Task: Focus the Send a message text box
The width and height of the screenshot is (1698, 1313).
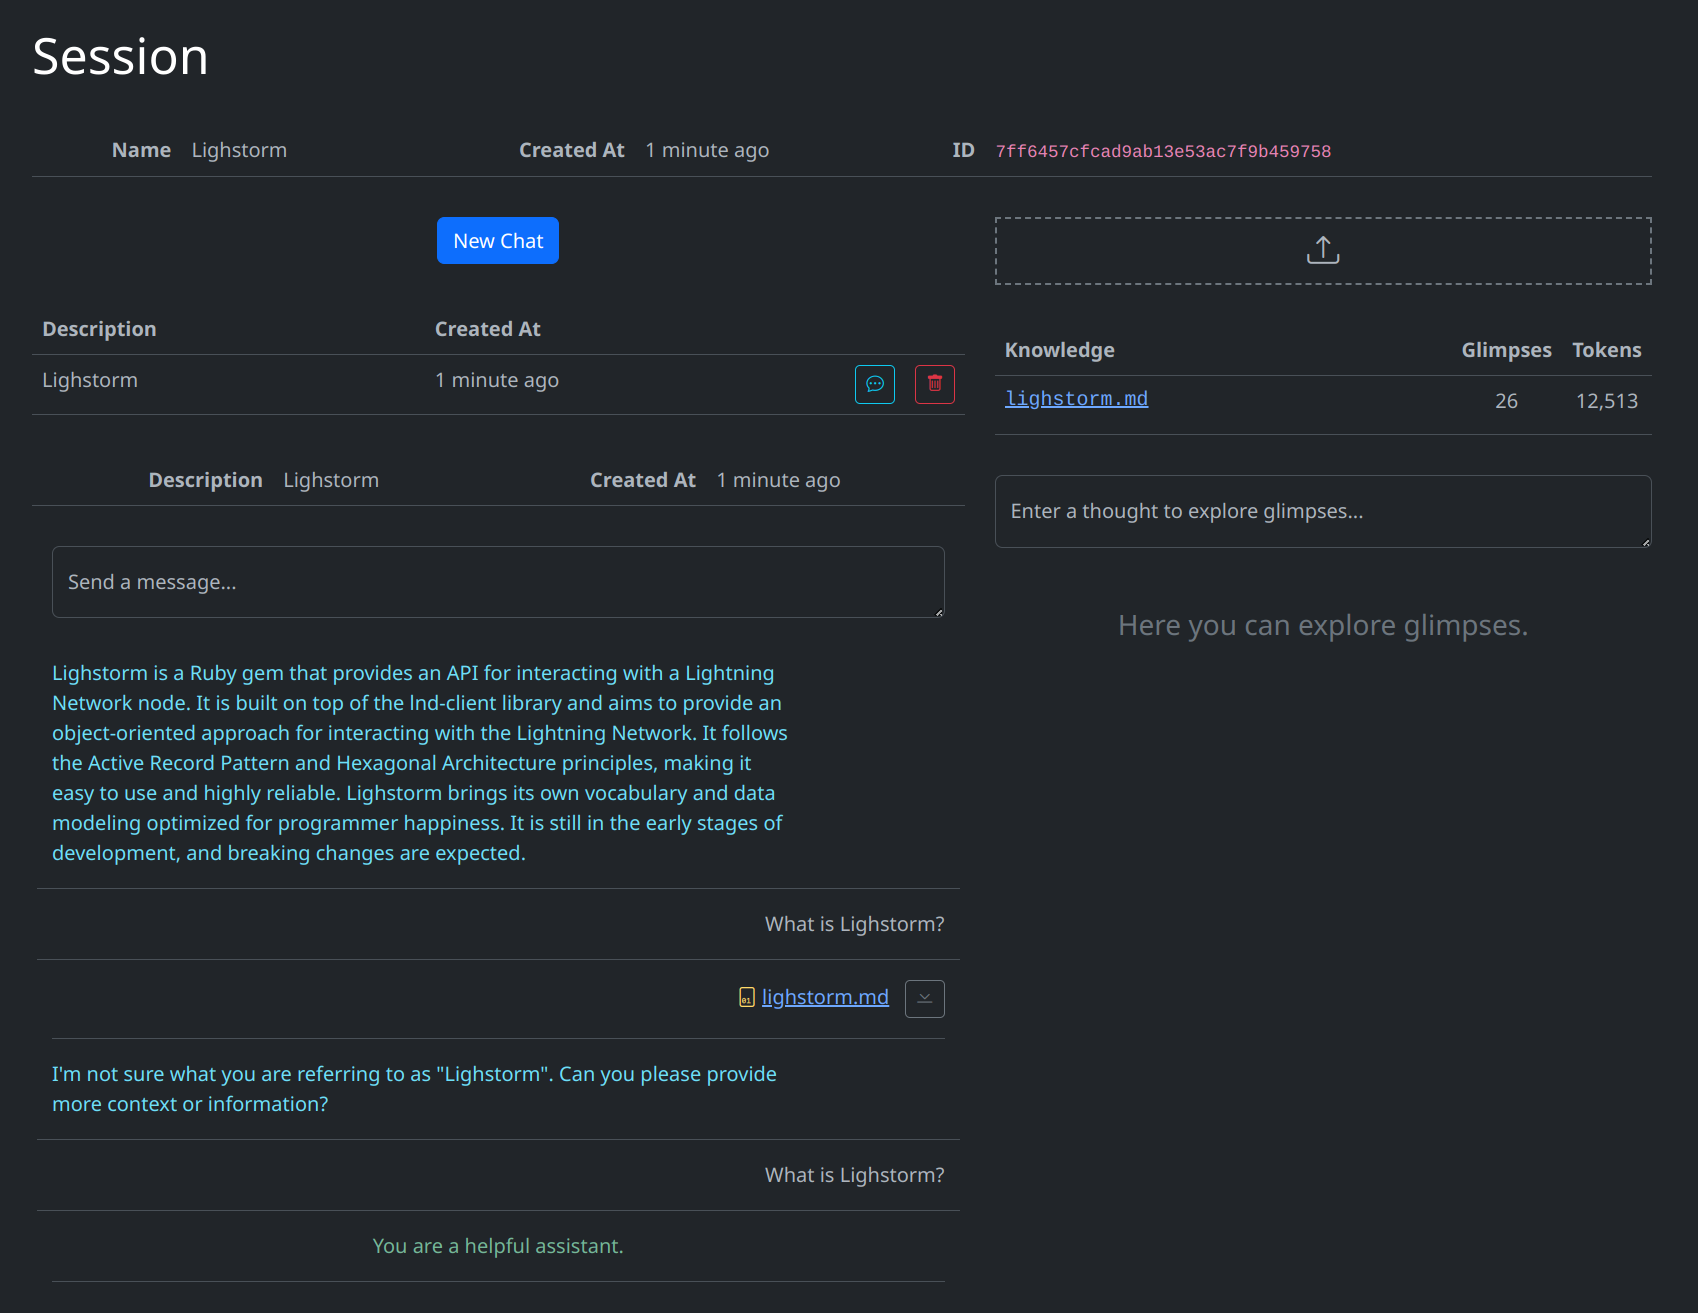Action: (x=497, y=582)
